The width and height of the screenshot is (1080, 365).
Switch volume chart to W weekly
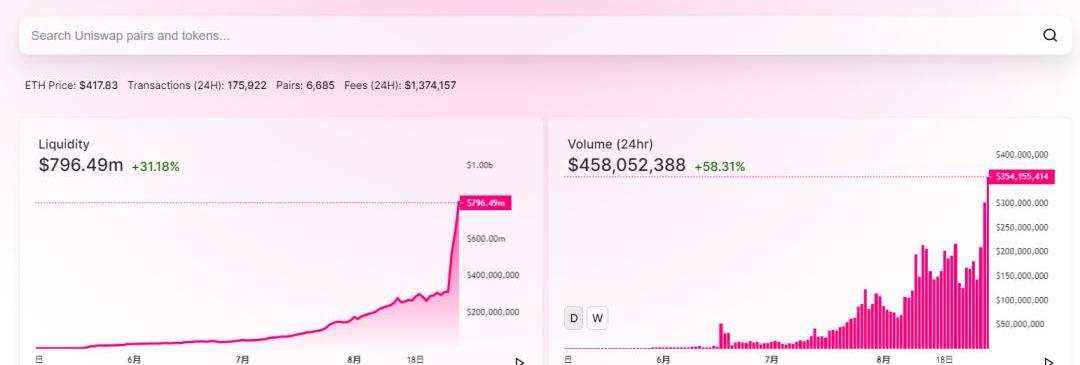point(597,318)
